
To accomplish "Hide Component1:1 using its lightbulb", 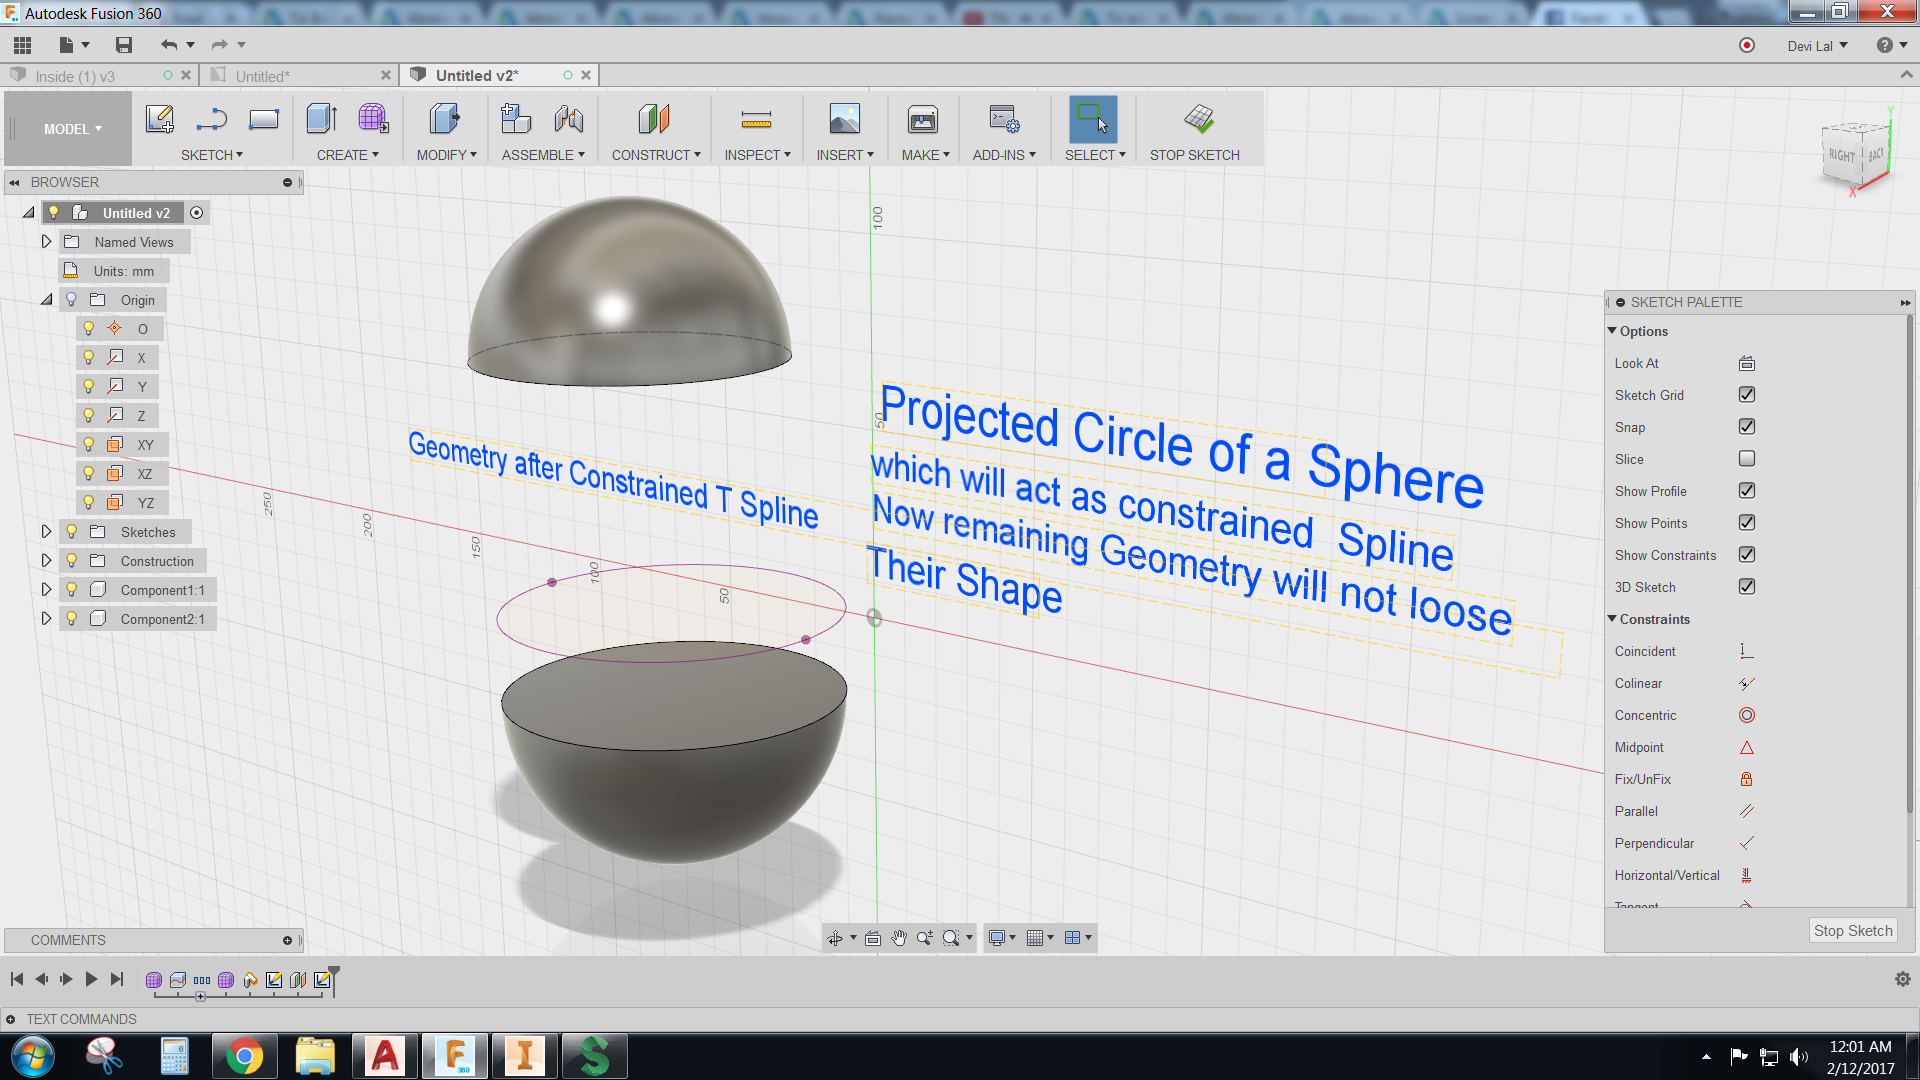I will pyautogui.click(x=72, y=590).
